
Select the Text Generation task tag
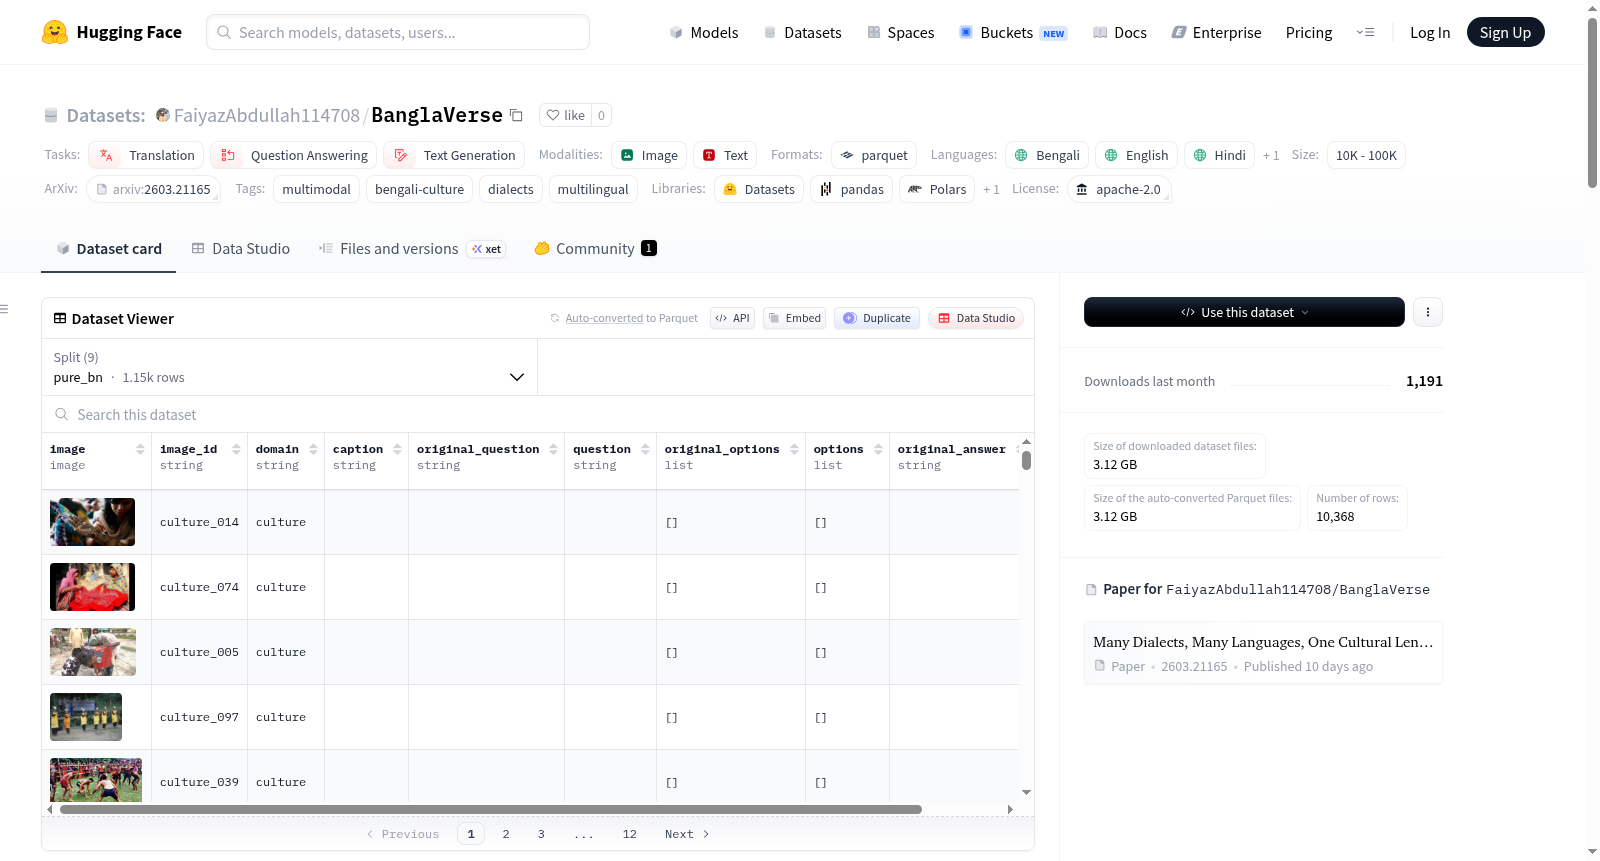(x=454, y=155)
